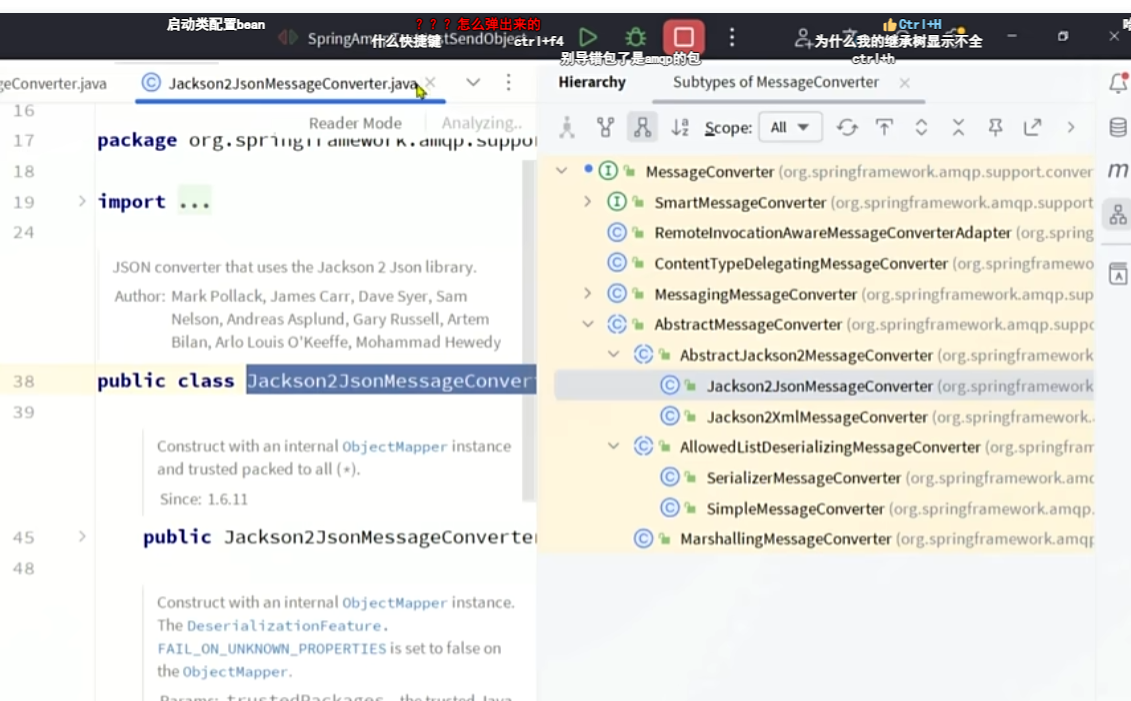Sort hierarchy alphabetically
This screenshot has width=1131, height=701.
(x=679, y=128)
